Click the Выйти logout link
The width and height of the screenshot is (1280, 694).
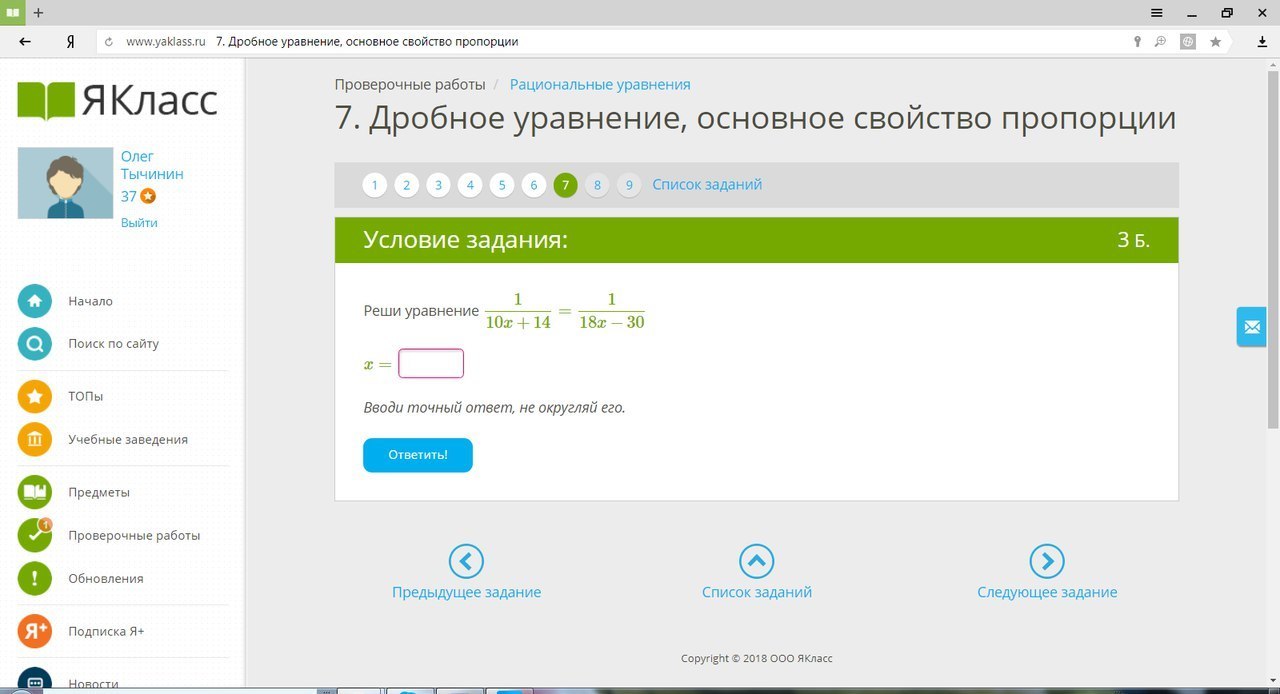point(139,223)
